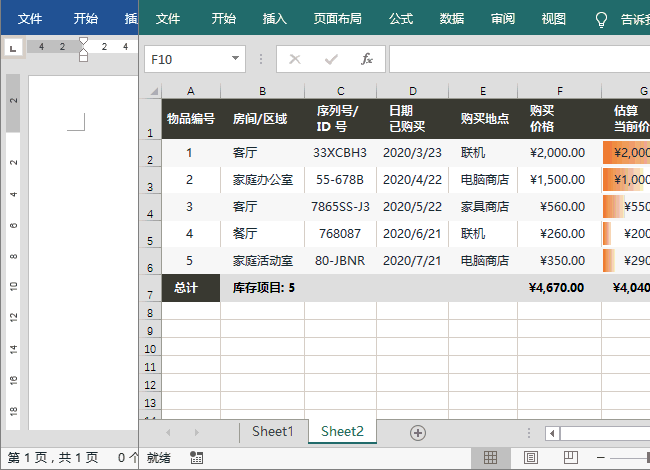This screenshot has width=650, height=470.
Task: Click the Tell Me lightbulb icon
Action: pos(601,19)
